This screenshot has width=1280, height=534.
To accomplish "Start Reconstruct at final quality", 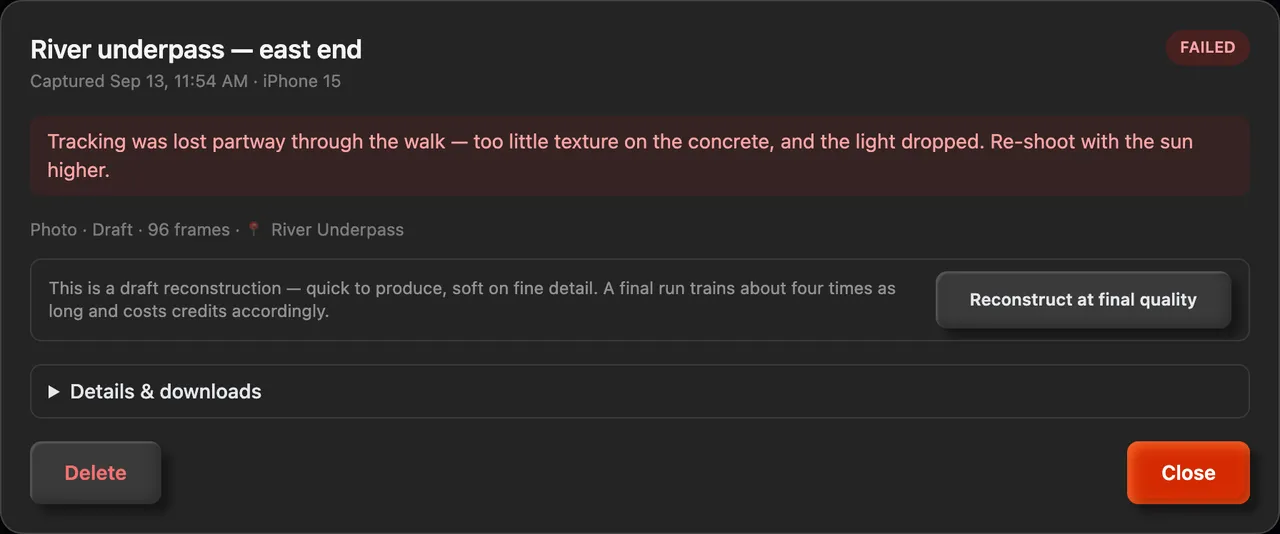I will pyautogui.click(x=1083, y=300).
